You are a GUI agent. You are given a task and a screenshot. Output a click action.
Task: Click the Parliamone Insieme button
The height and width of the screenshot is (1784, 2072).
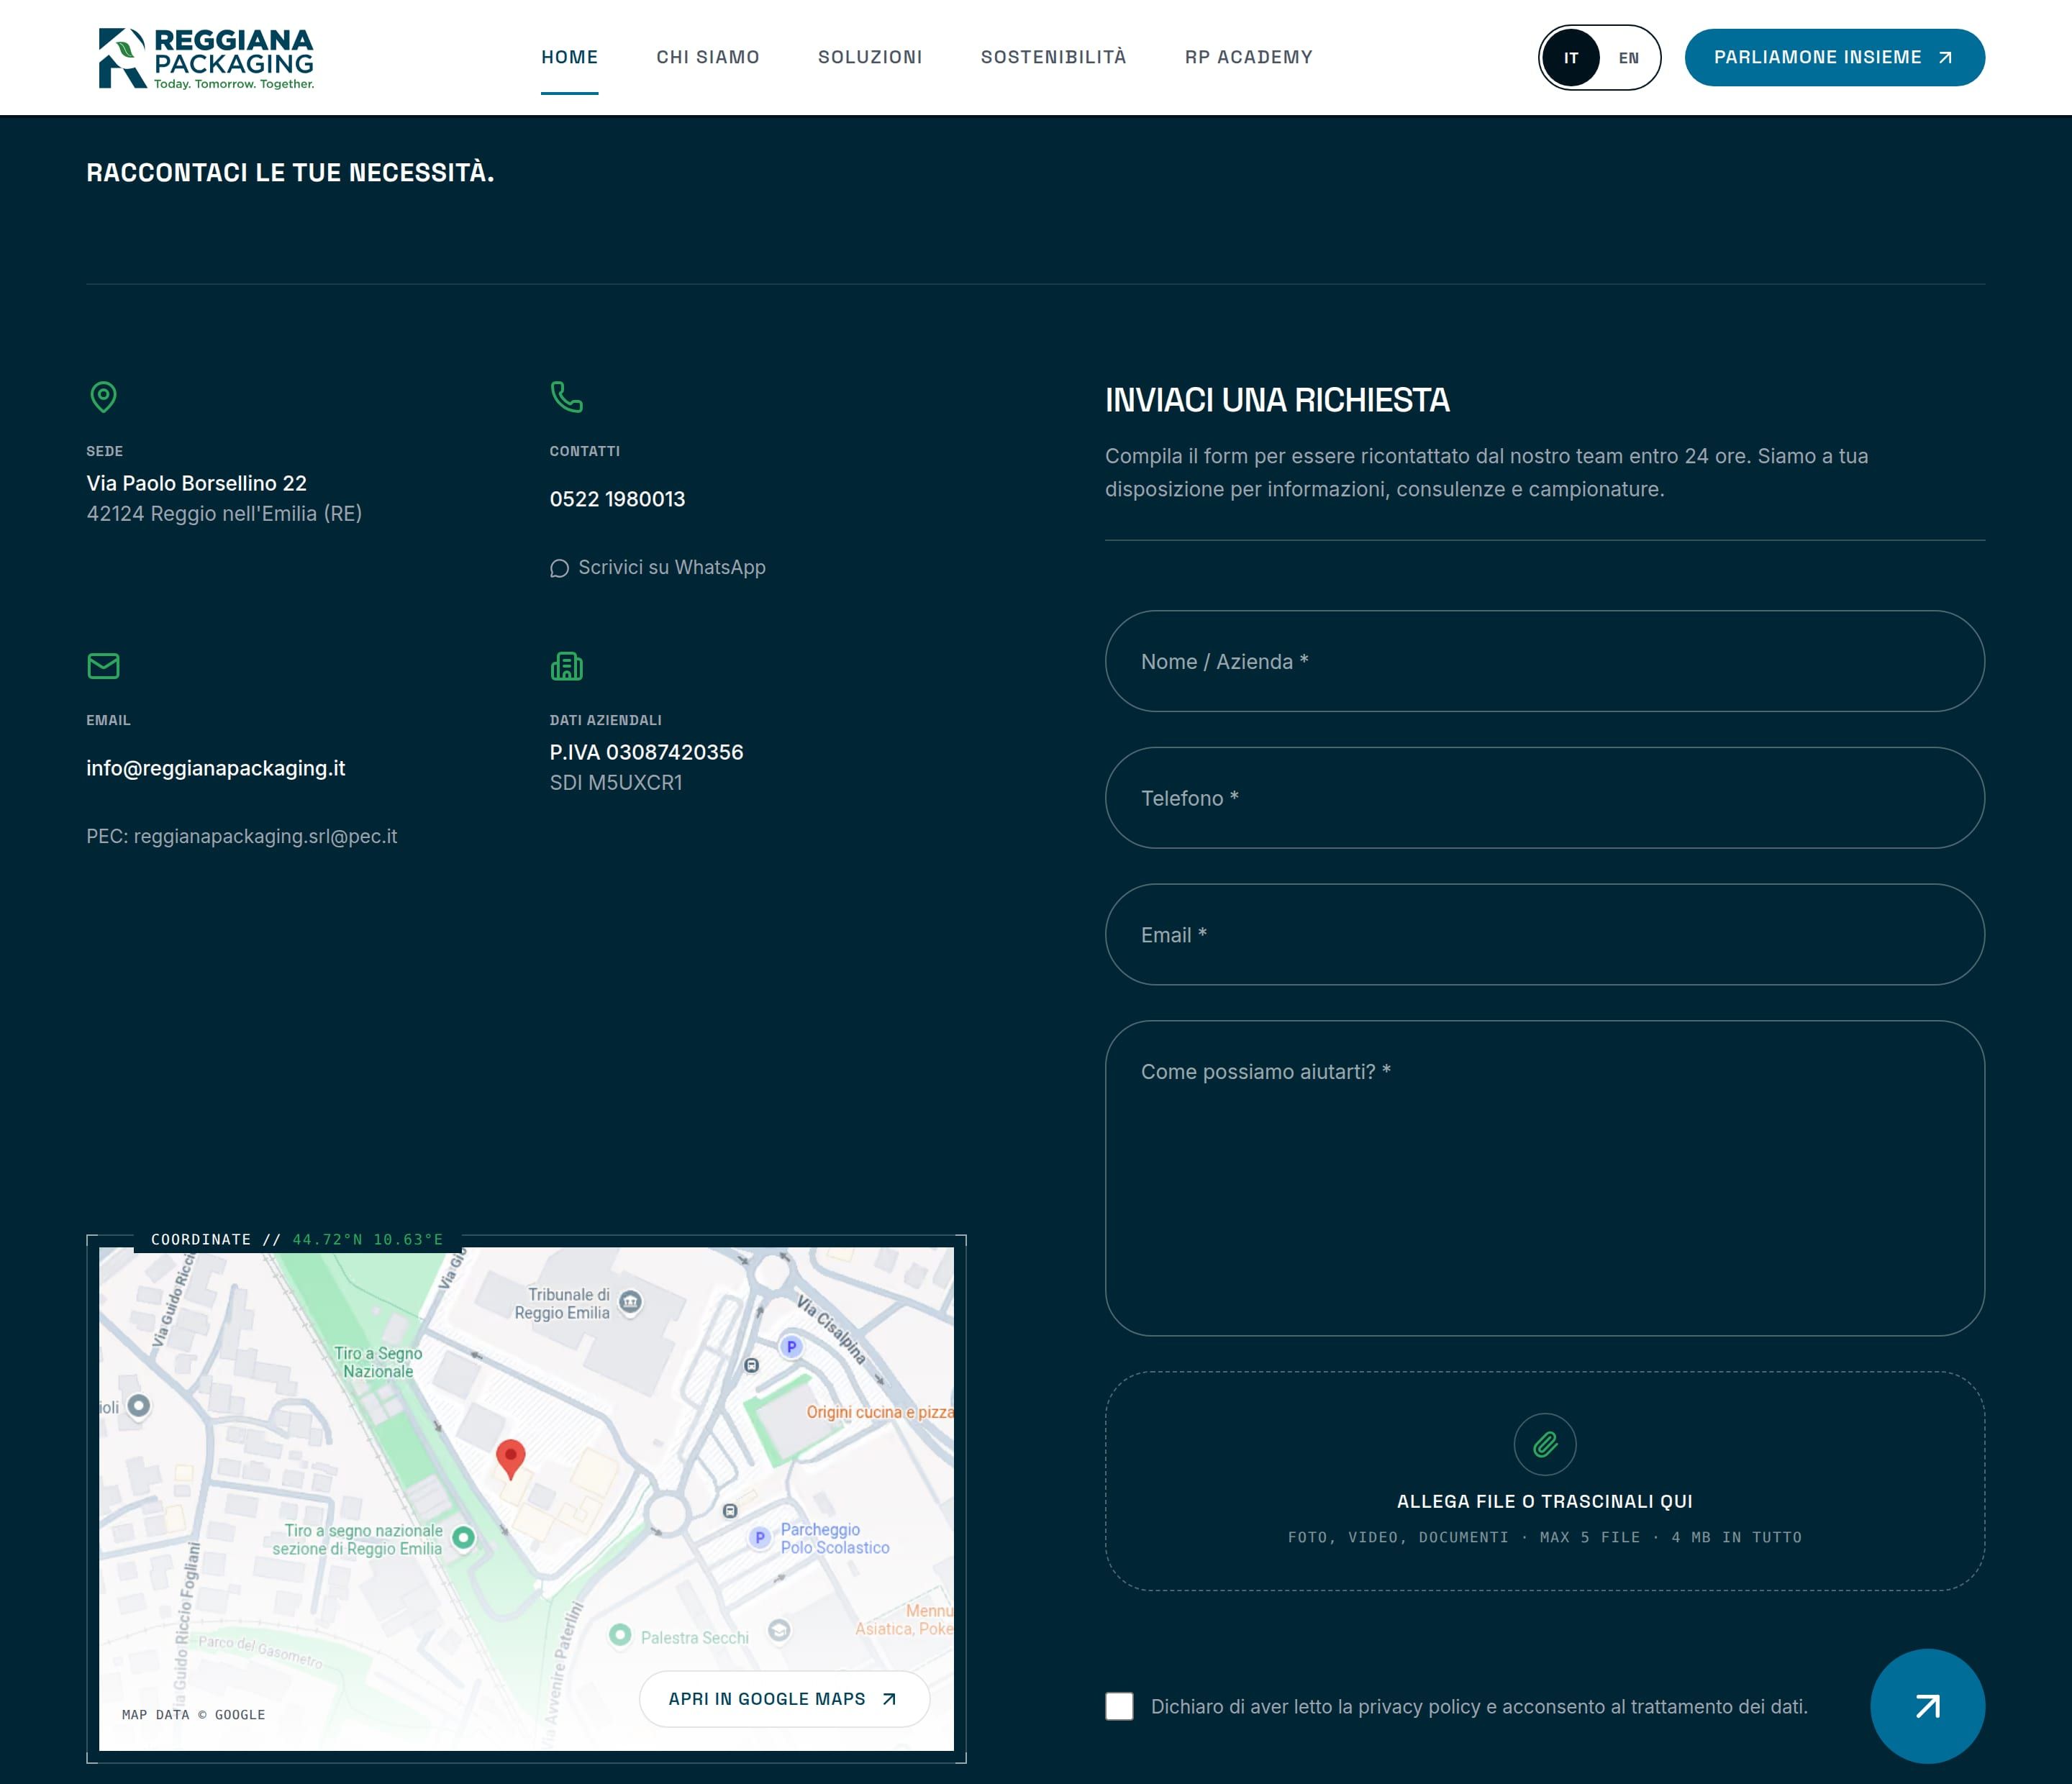[1834, 57]
